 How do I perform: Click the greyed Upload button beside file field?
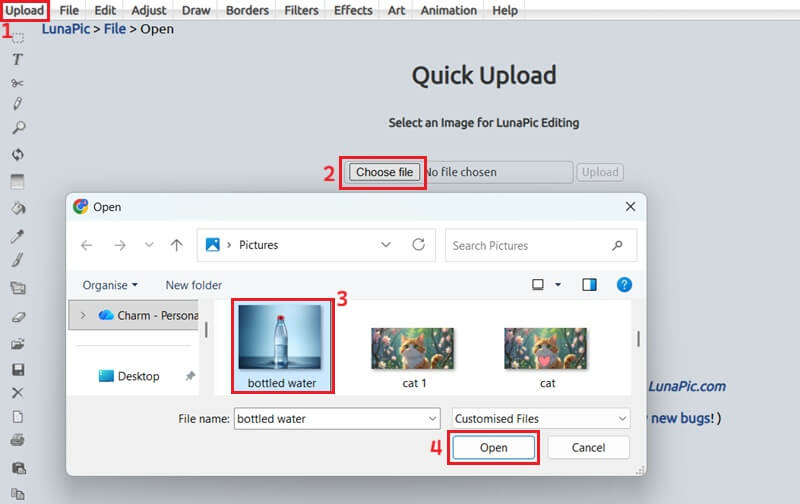coord(600,172)
